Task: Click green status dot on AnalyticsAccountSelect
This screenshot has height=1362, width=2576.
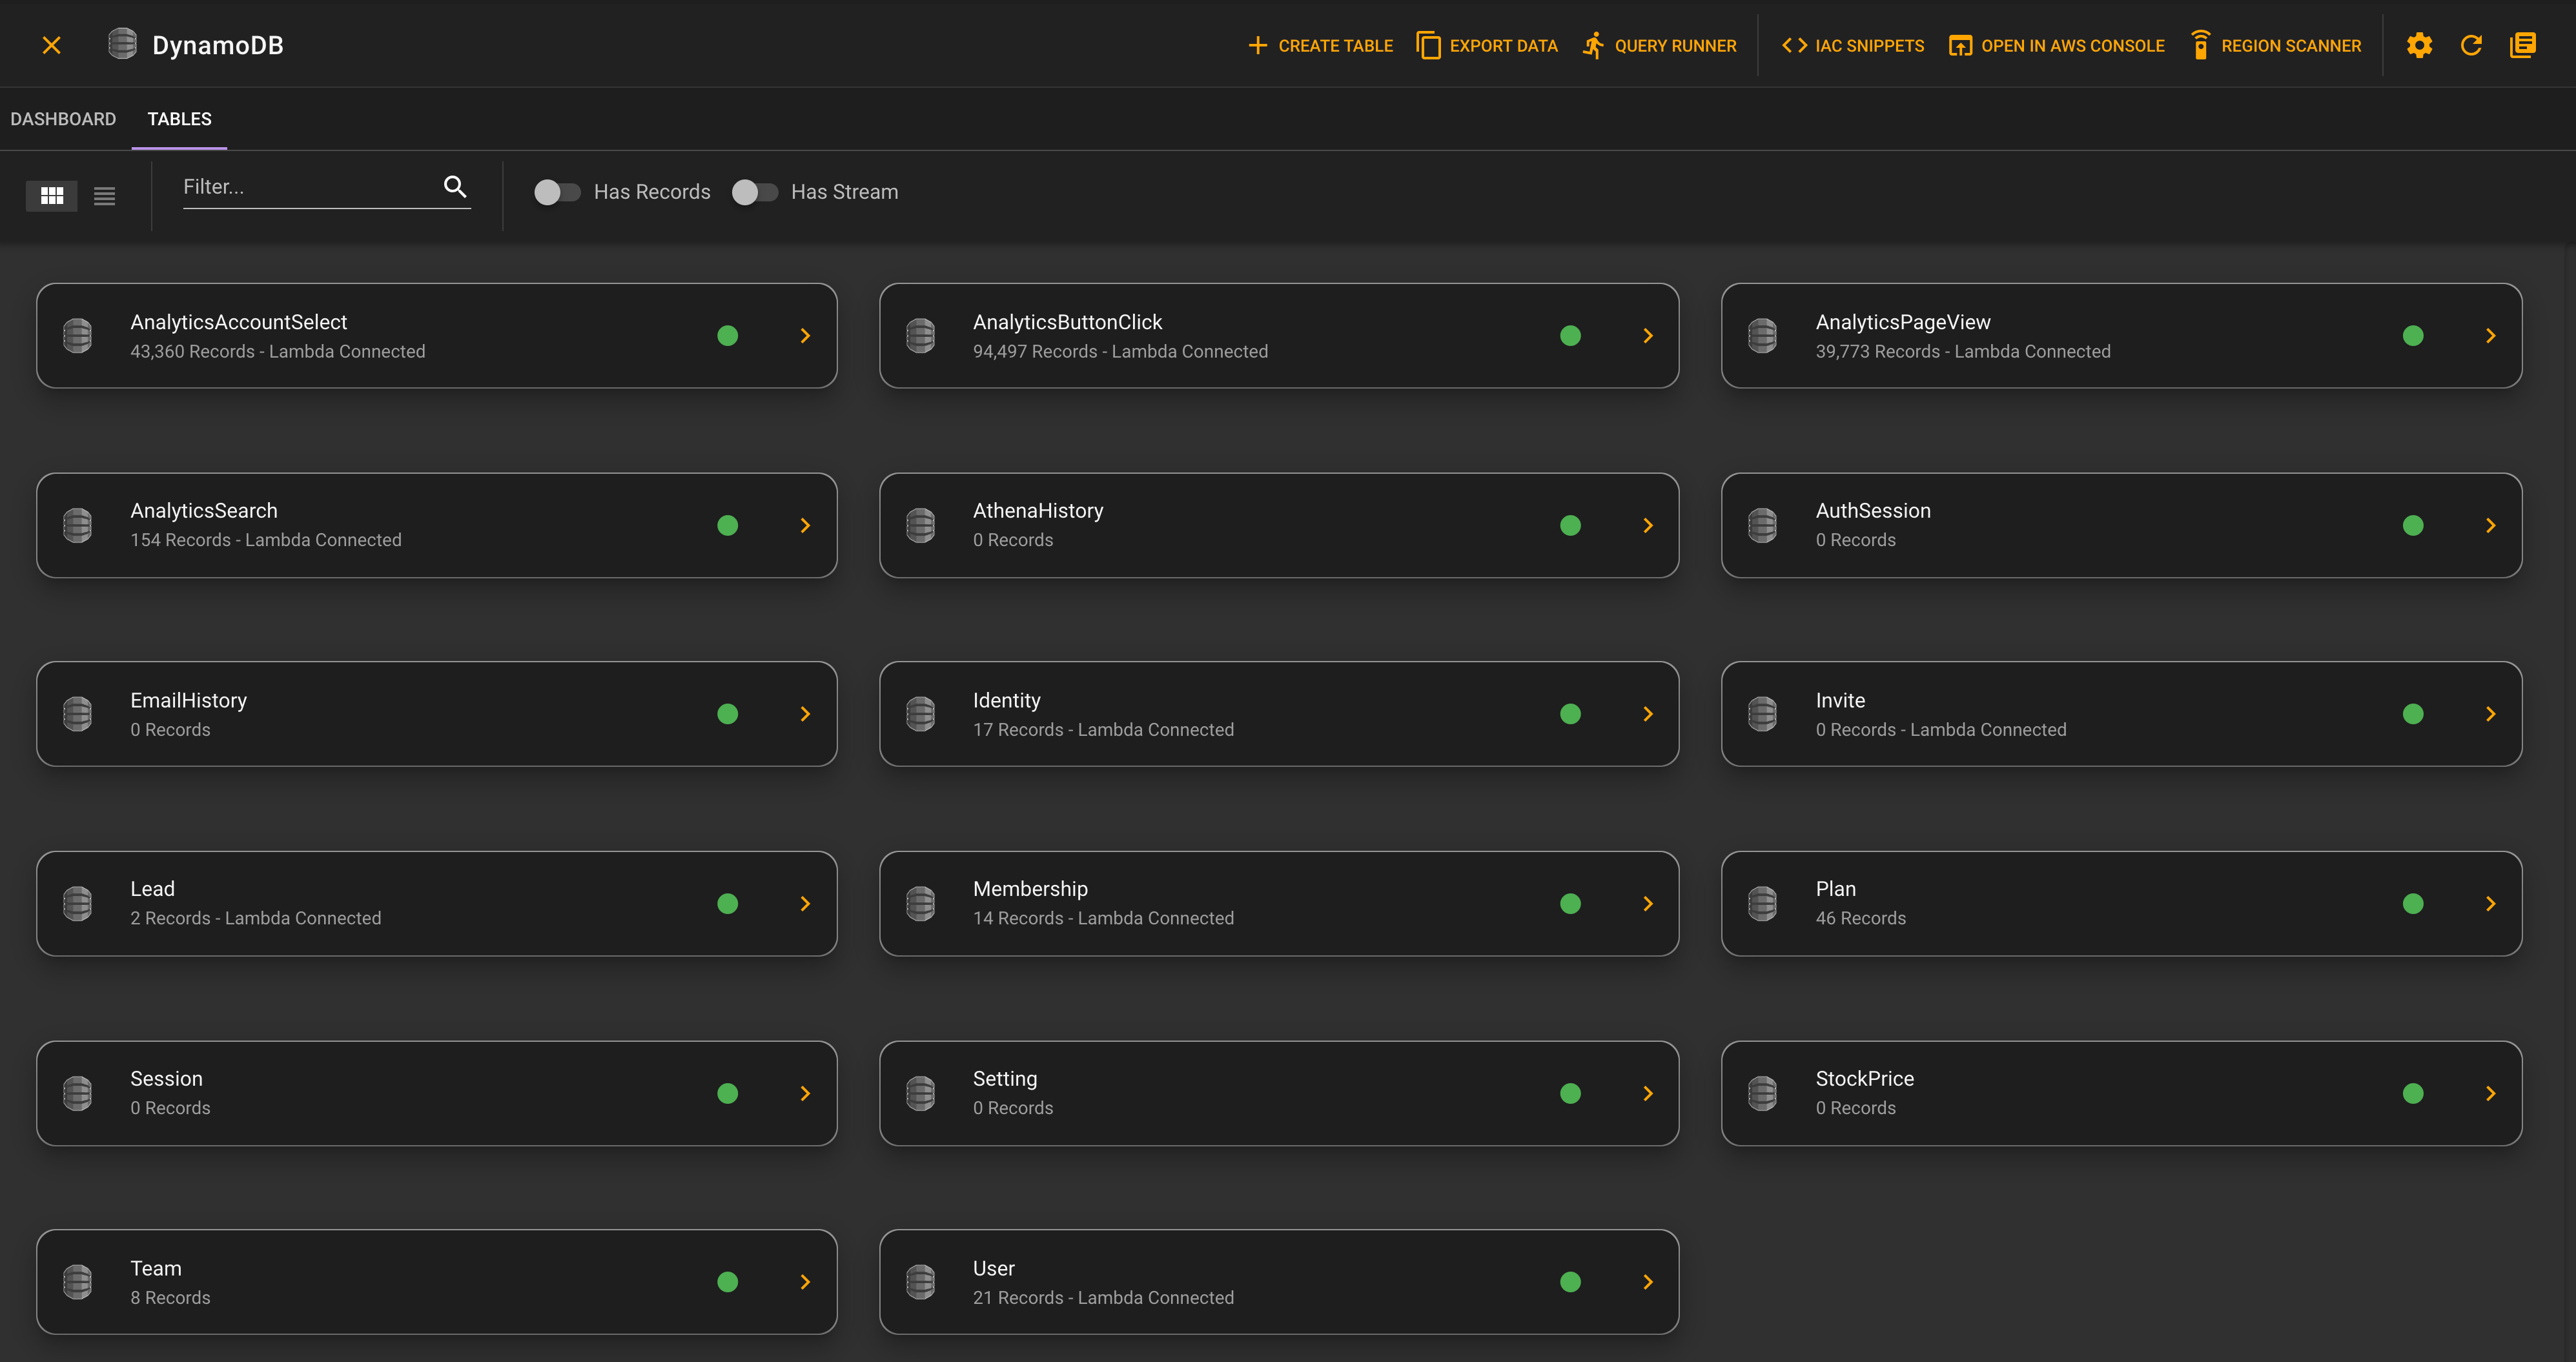Action: pos(728,336)
